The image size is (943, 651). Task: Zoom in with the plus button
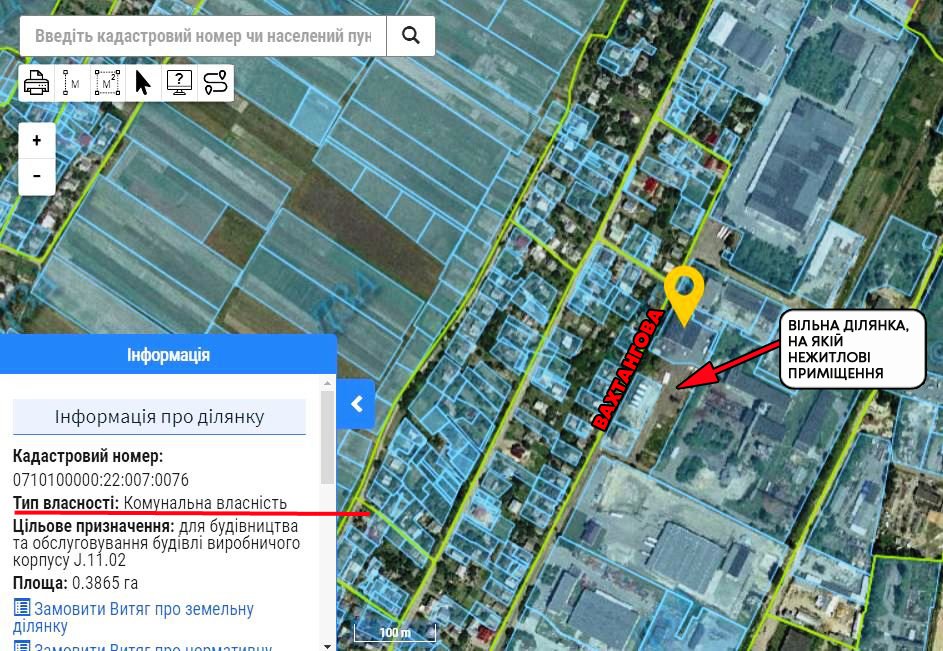(37, 141)
